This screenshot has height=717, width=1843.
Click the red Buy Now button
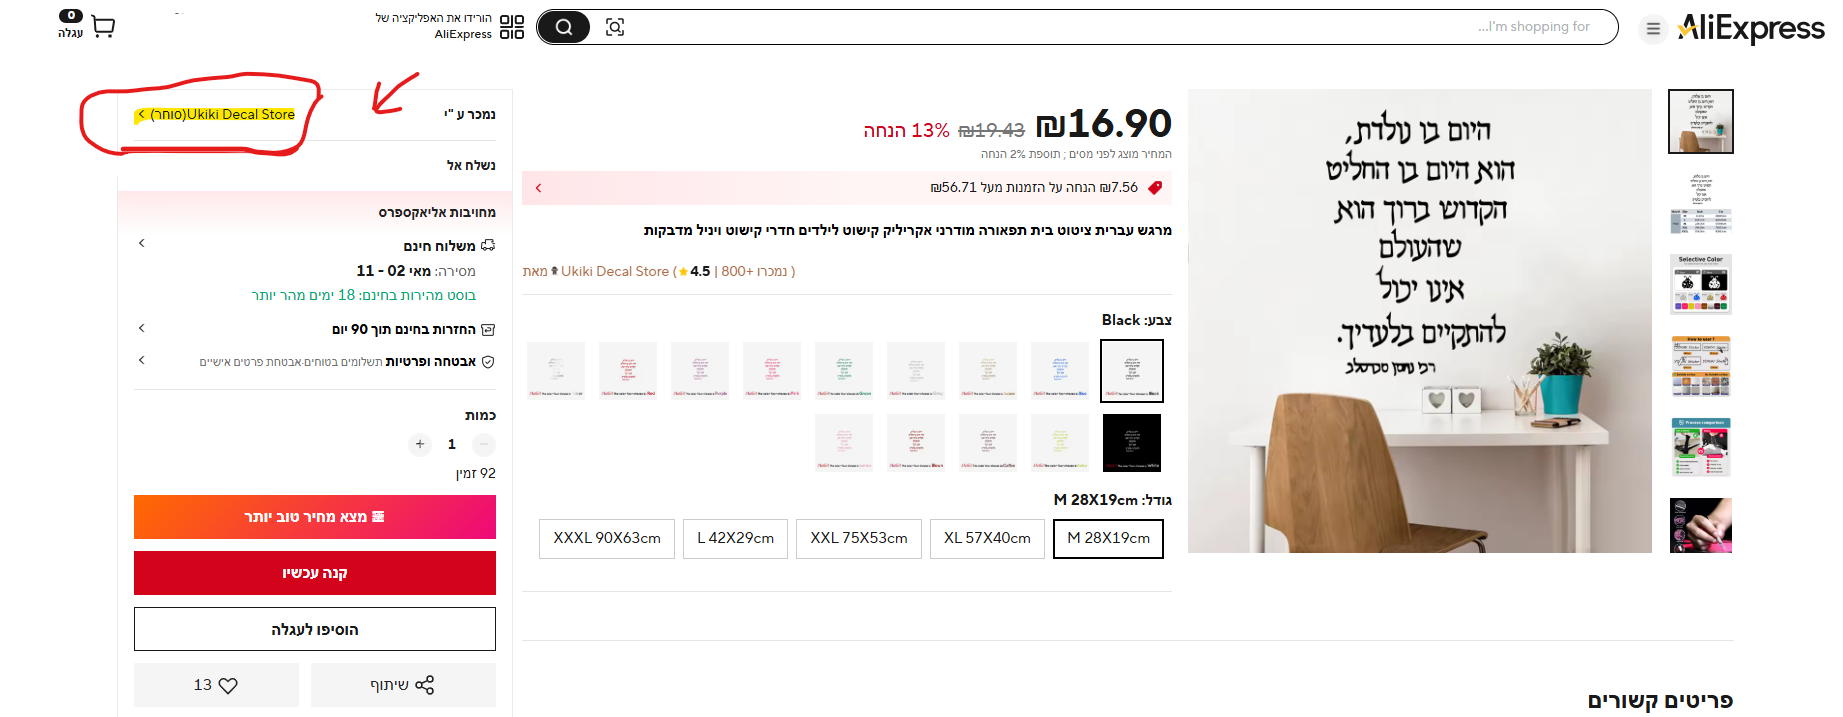[x=315, y=573]
